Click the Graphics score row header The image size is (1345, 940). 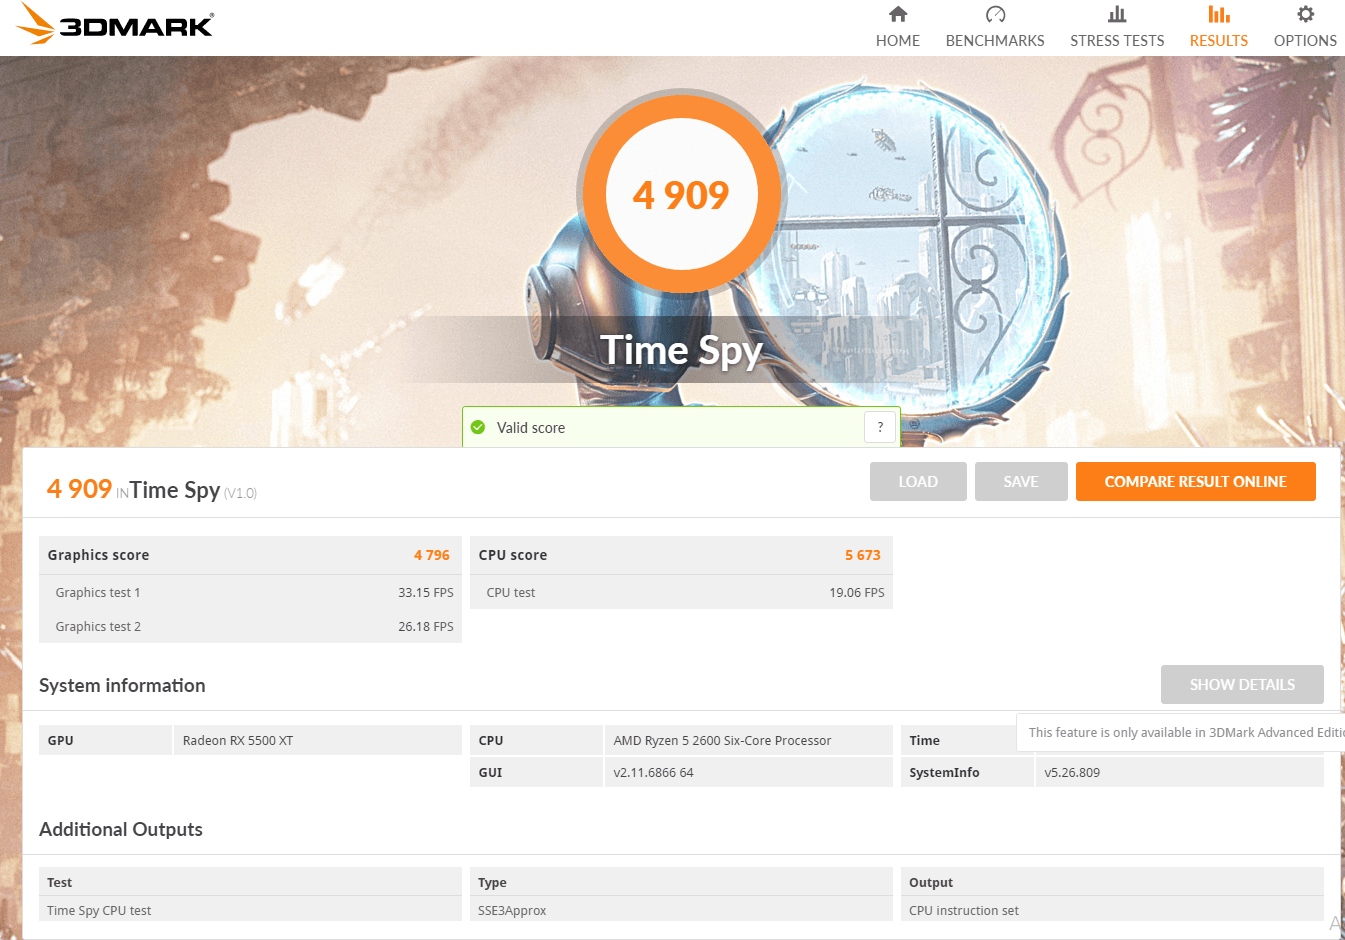pos(250,555)
